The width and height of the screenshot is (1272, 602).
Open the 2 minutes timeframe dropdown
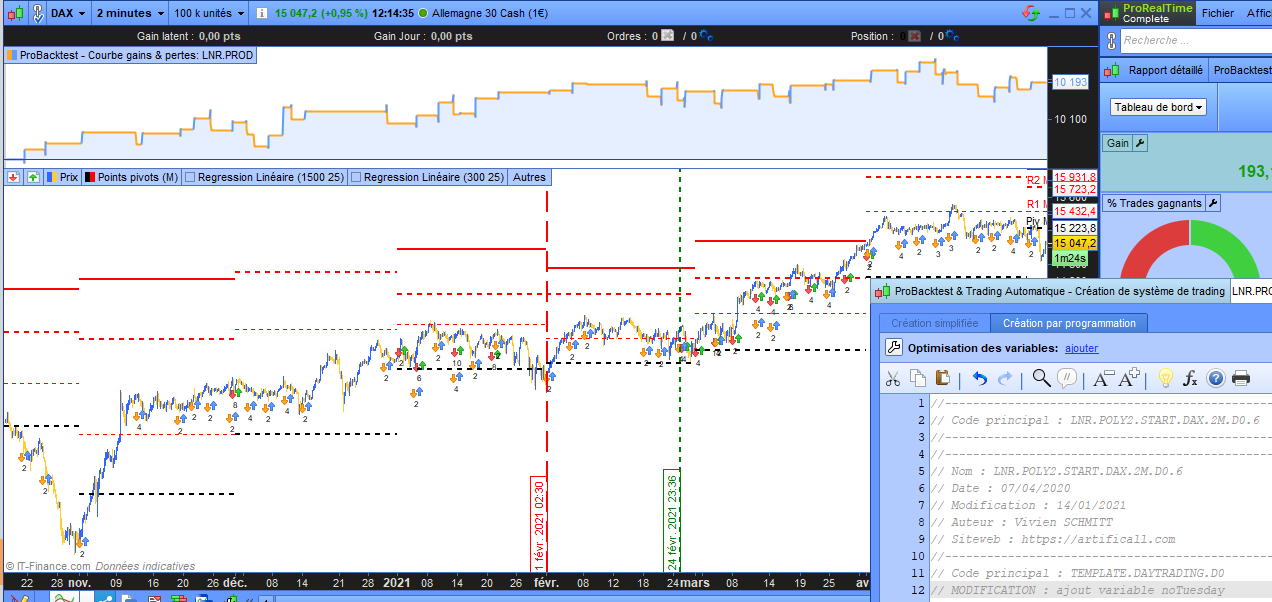[131, 14]
